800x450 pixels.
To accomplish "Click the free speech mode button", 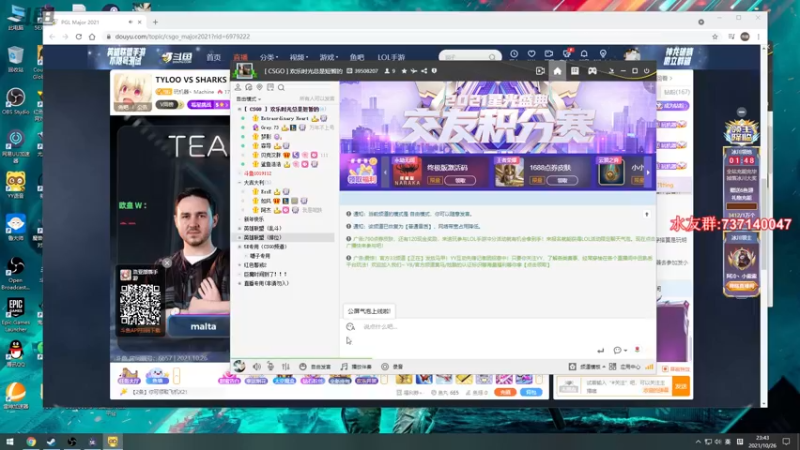I will coord(315,366).
